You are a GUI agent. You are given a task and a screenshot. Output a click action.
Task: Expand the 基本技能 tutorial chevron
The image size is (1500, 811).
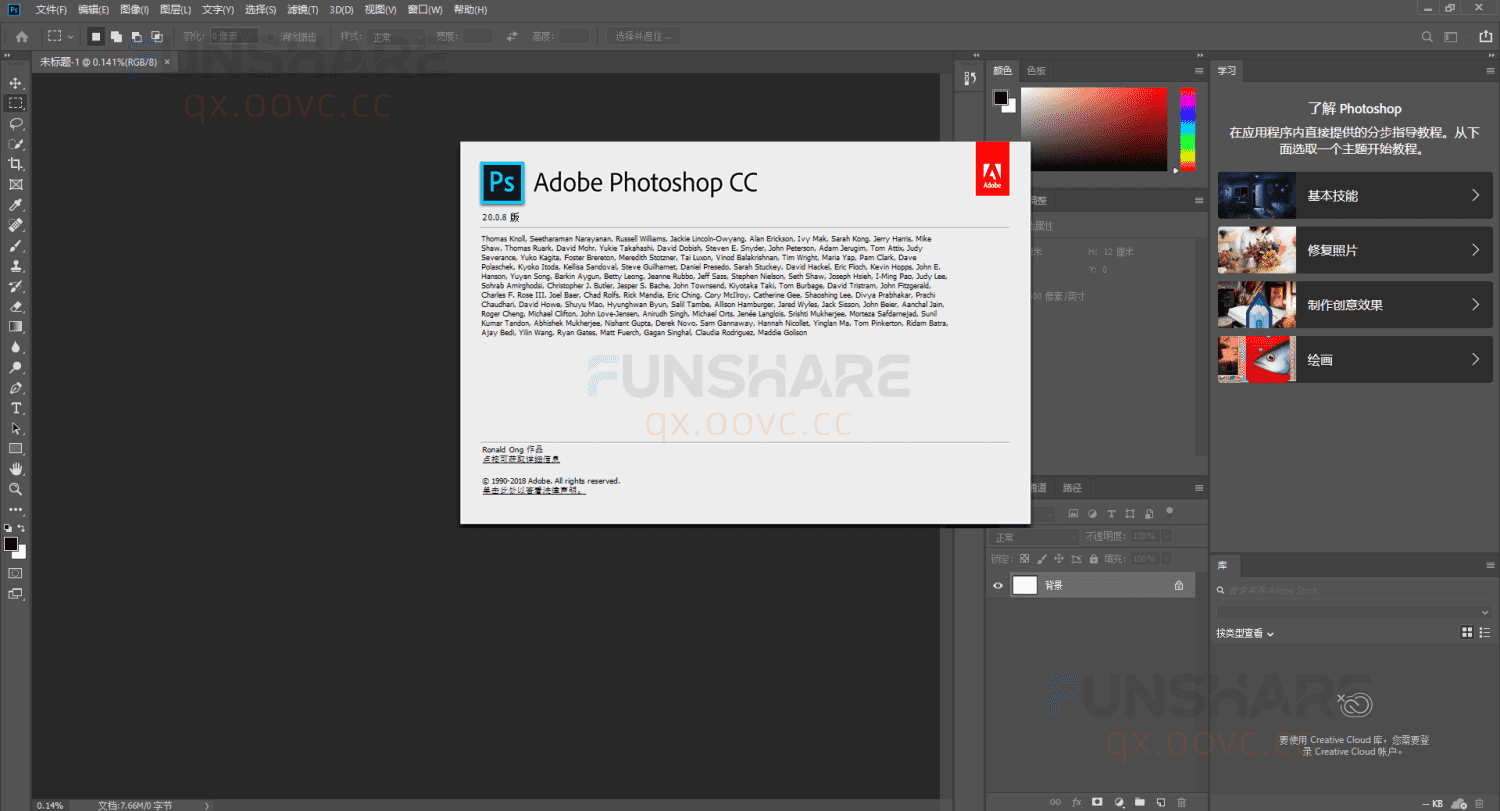coord(1475,195)
